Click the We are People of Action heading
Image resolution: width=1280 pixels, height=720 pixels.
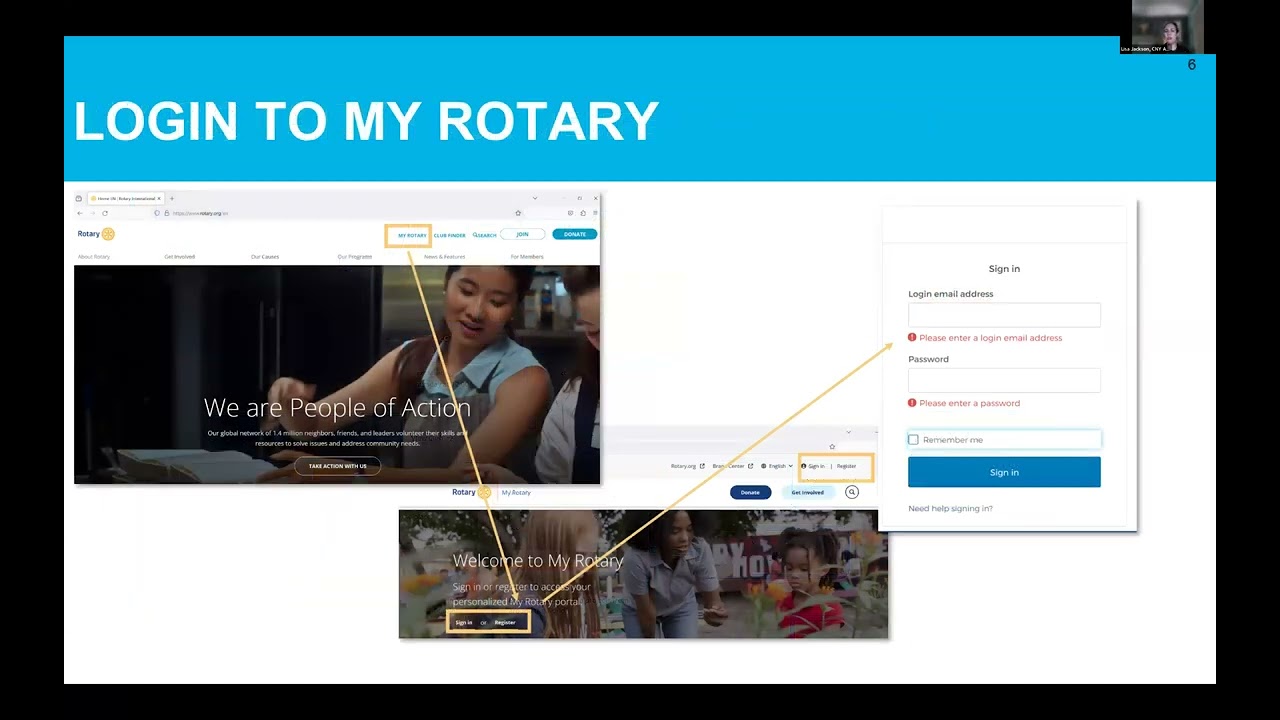tap(337, 407)
